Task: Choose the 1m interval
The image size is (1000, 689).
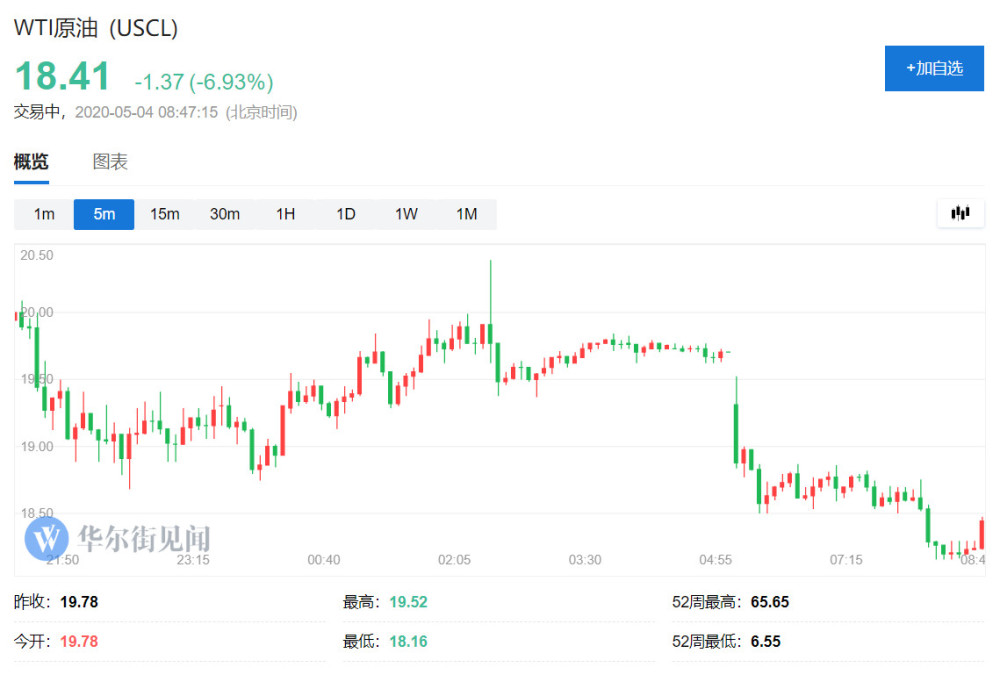Action: click(44, 214)
